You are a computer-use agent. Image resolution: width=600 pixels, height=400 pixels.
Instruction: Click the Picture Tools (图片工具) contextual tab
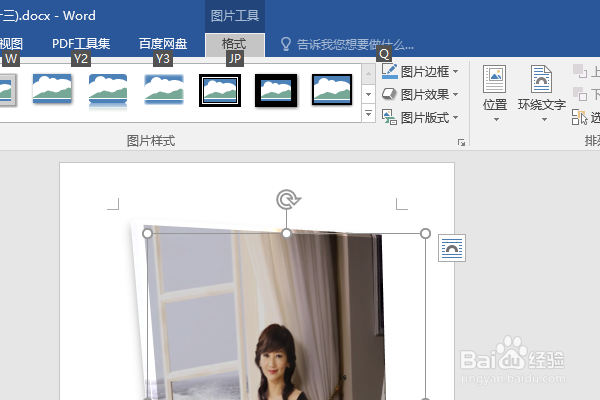[235, 16]
